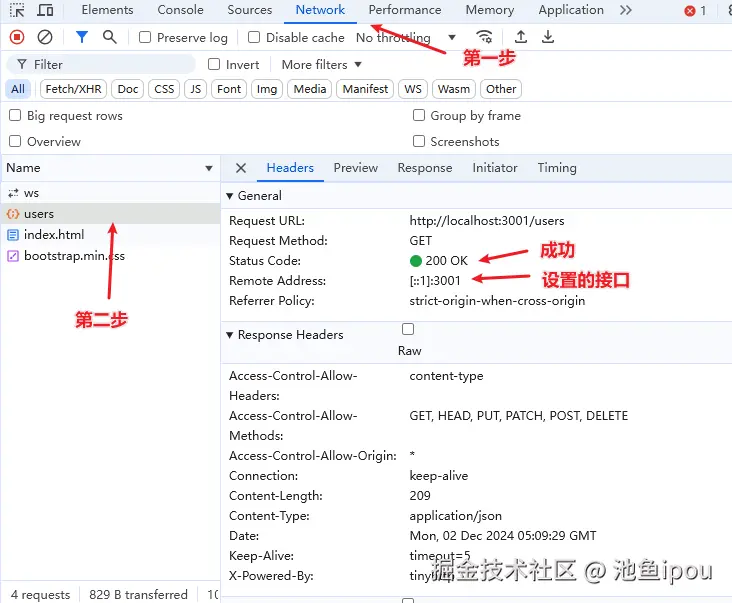Enable Overview checkbox
This screenshot has height=603, width=732.
(x=15, y=141)
